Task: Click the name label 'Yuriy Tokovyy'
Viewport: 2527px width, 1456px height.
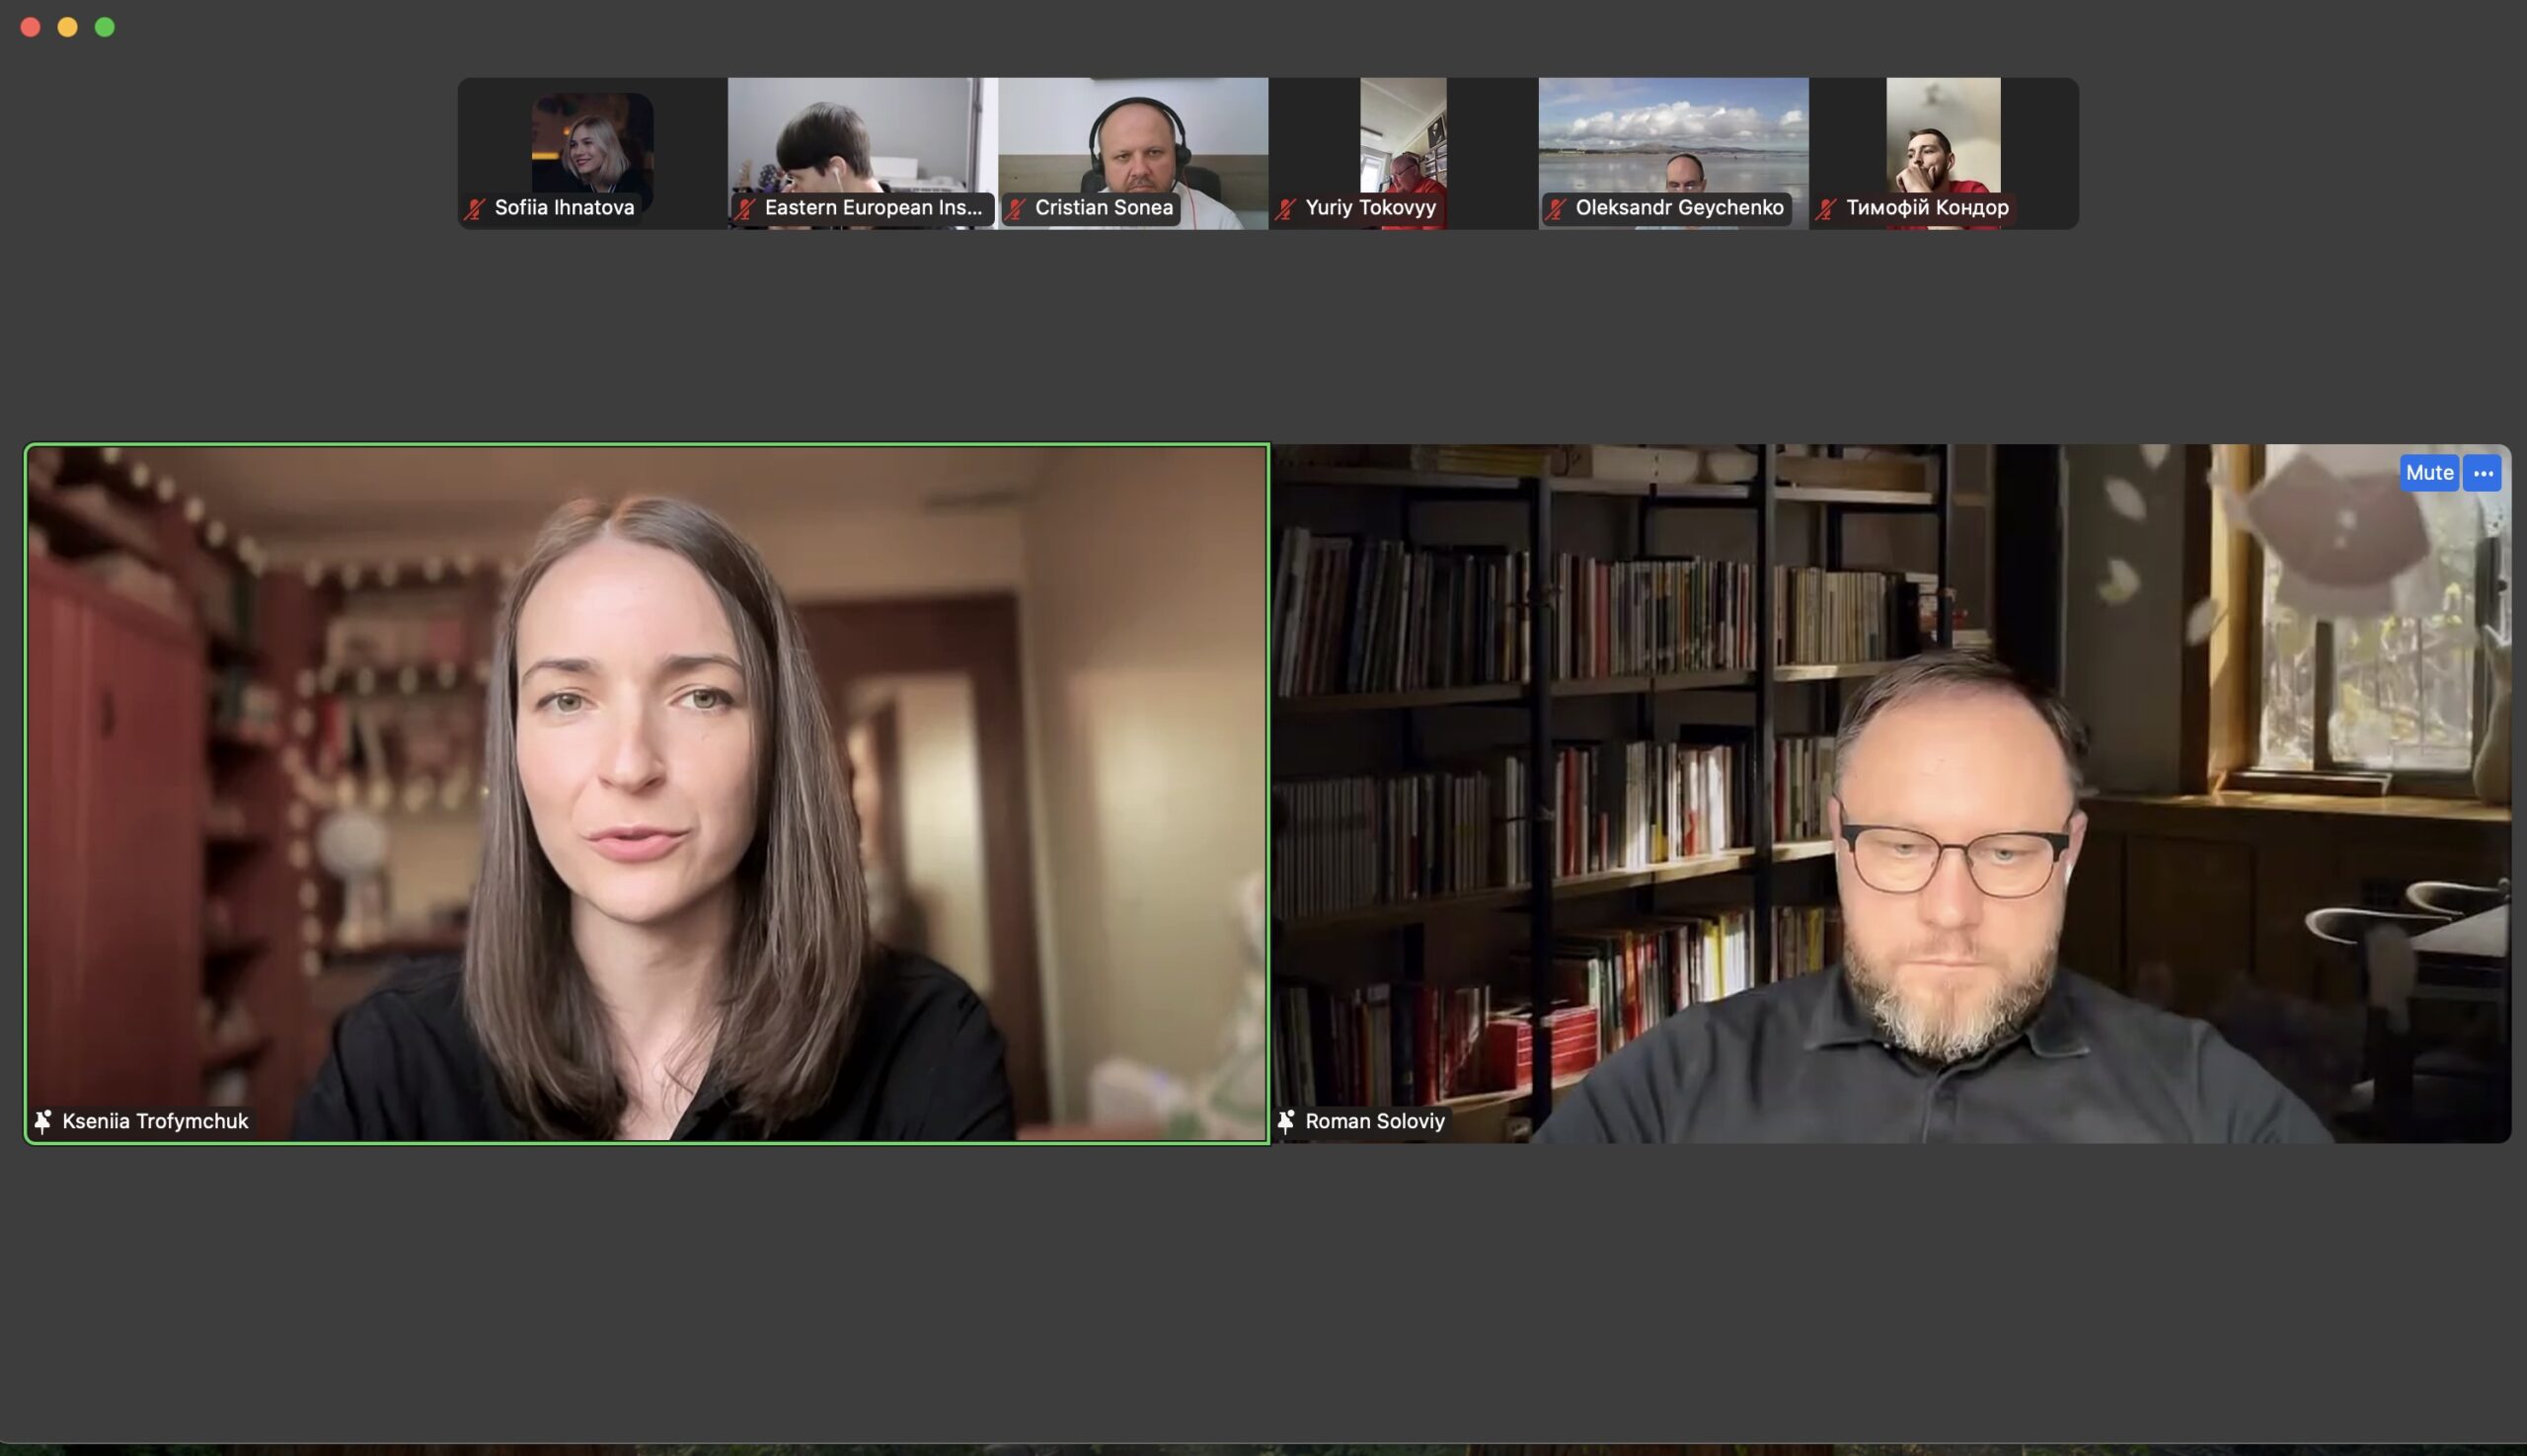Action: [x=1370, y=208]
